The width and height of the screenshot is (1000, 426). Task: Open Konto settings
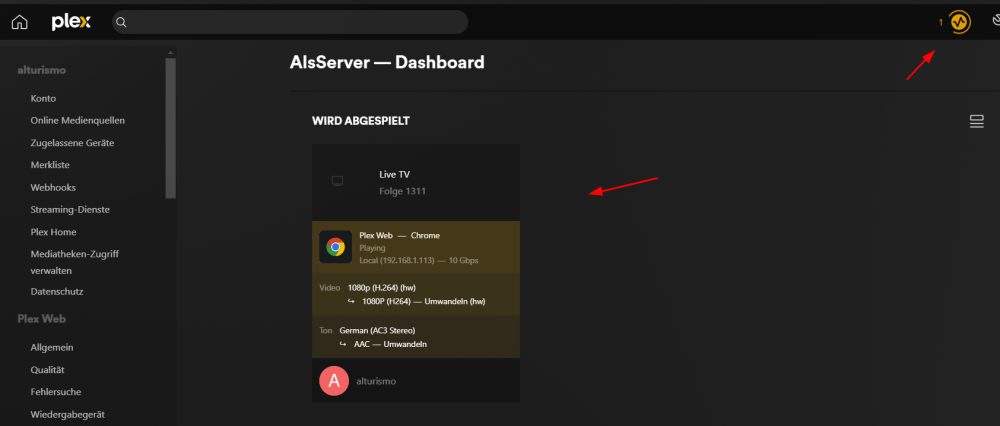(43, 98)
